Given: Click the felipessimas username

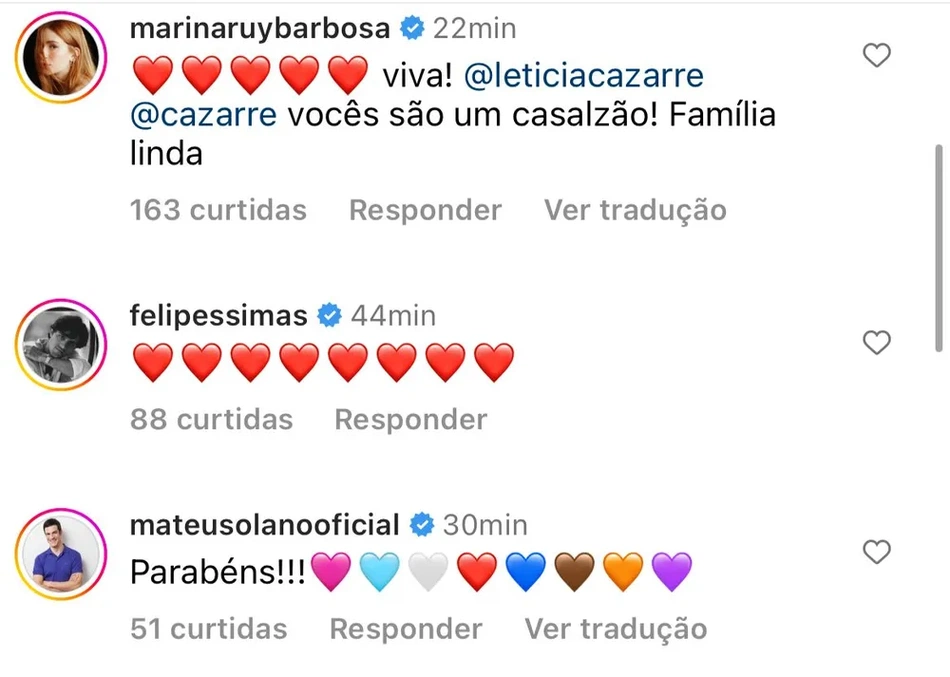Looking at the screenshot, I should tap(219, 316).
